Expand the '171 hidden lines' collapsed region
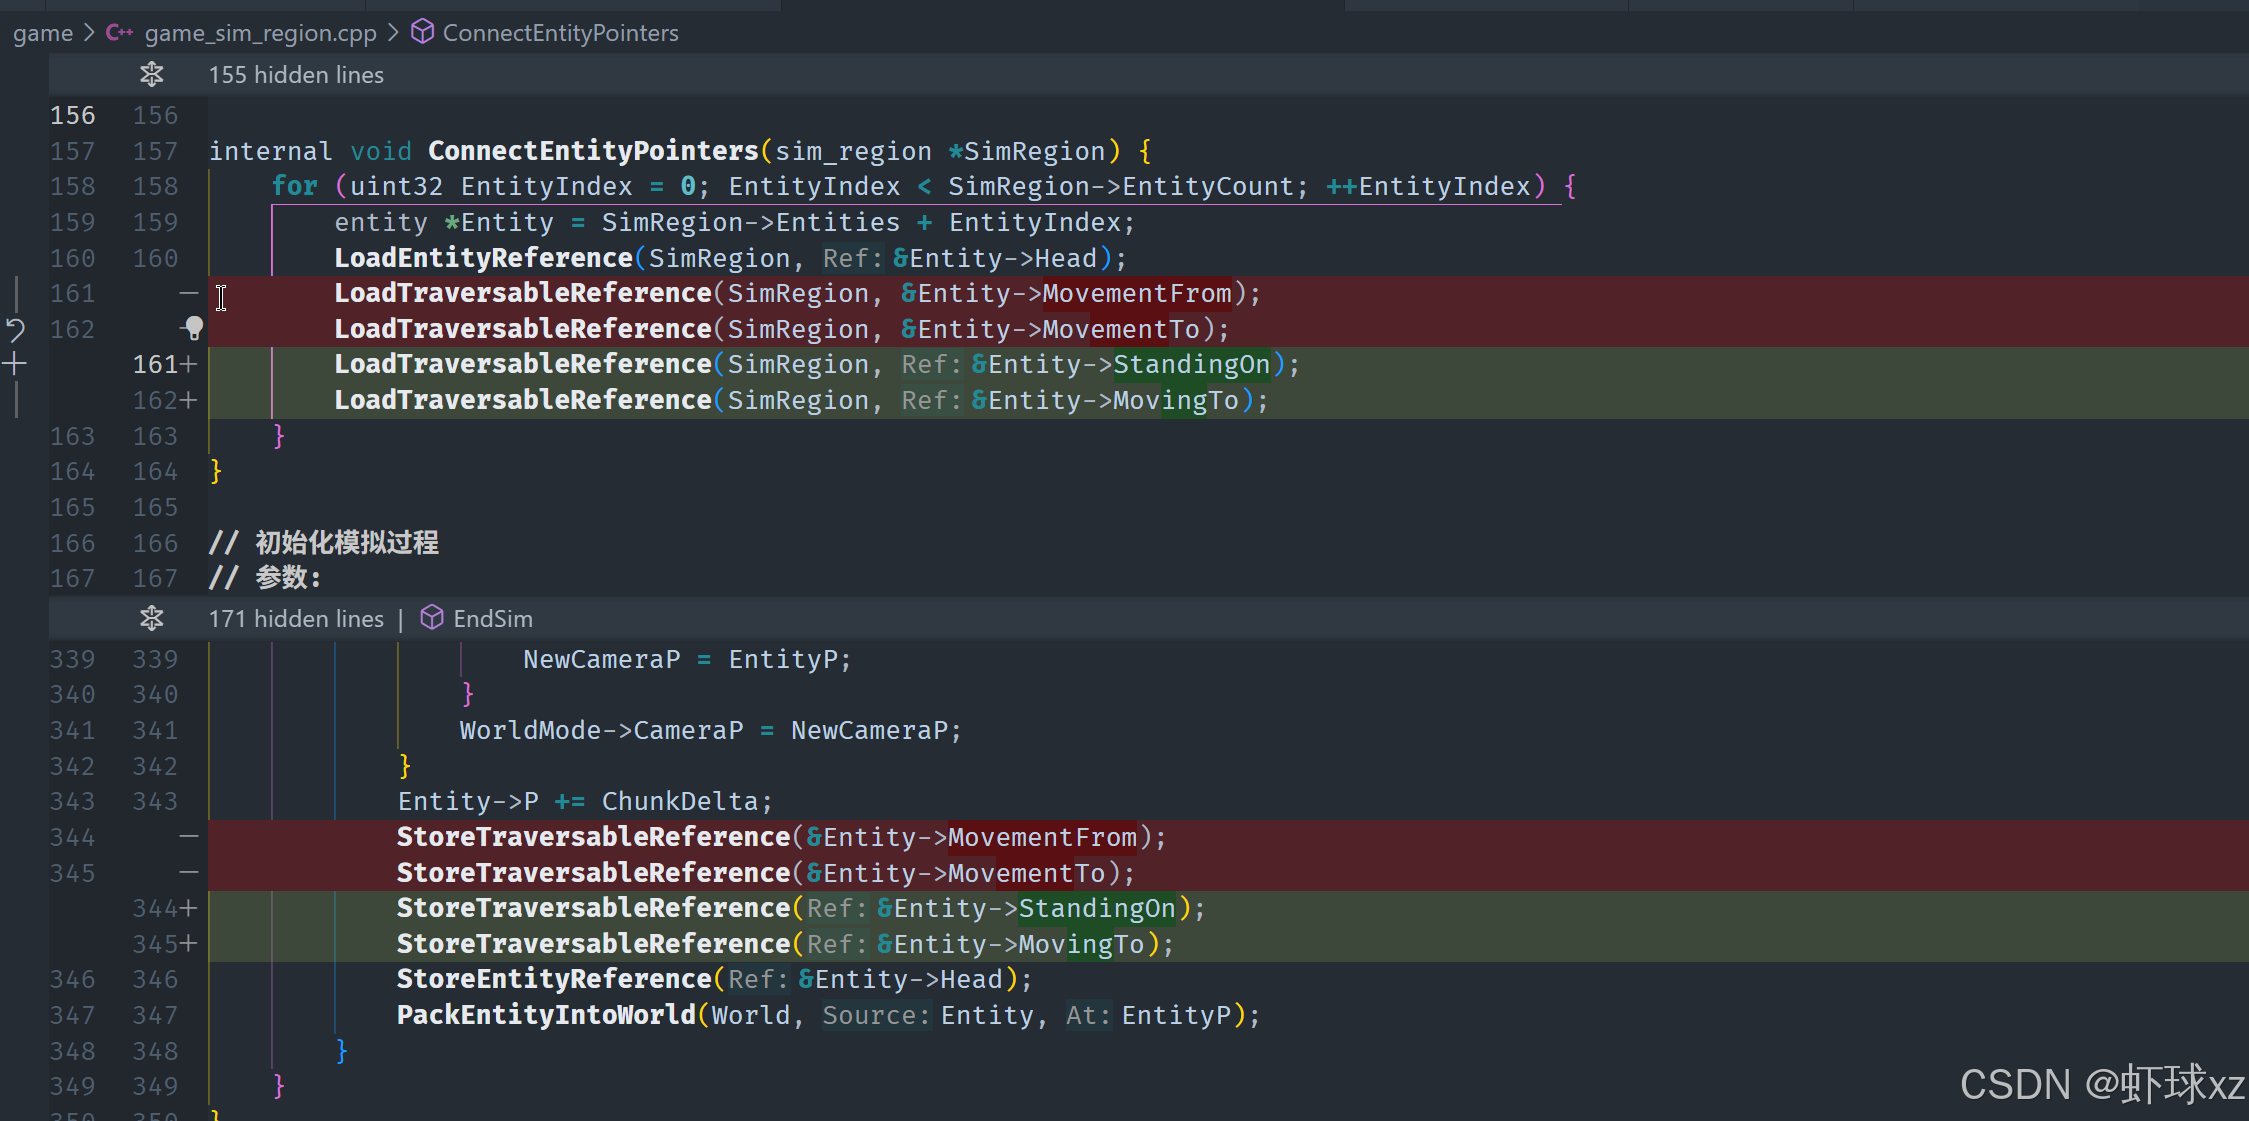This screenshot has height=1121, width=2249. (x=296, y=619)
